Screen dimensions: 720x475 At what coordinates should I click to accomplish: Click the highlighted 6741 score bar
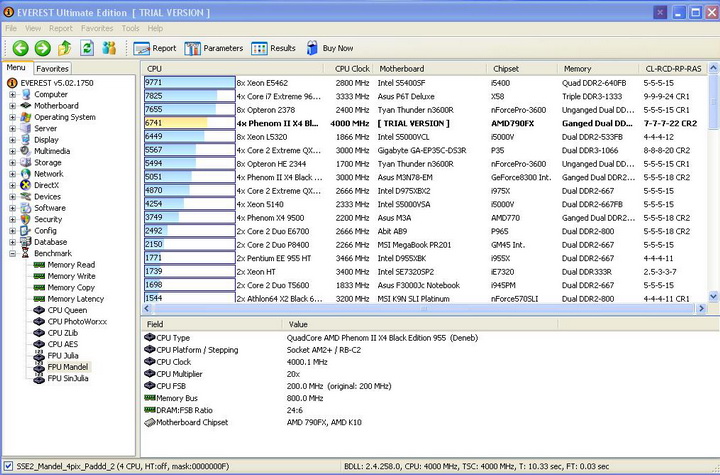[190, 123]
